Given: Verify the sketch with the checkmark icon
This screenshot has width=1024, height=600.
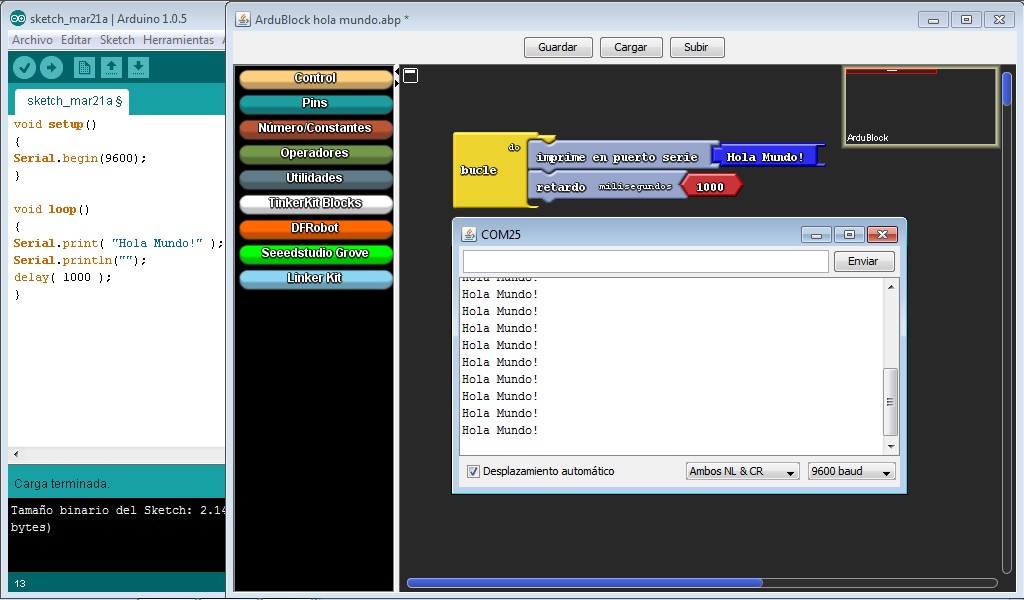Looking at the screenshot, I should [24, 68].
